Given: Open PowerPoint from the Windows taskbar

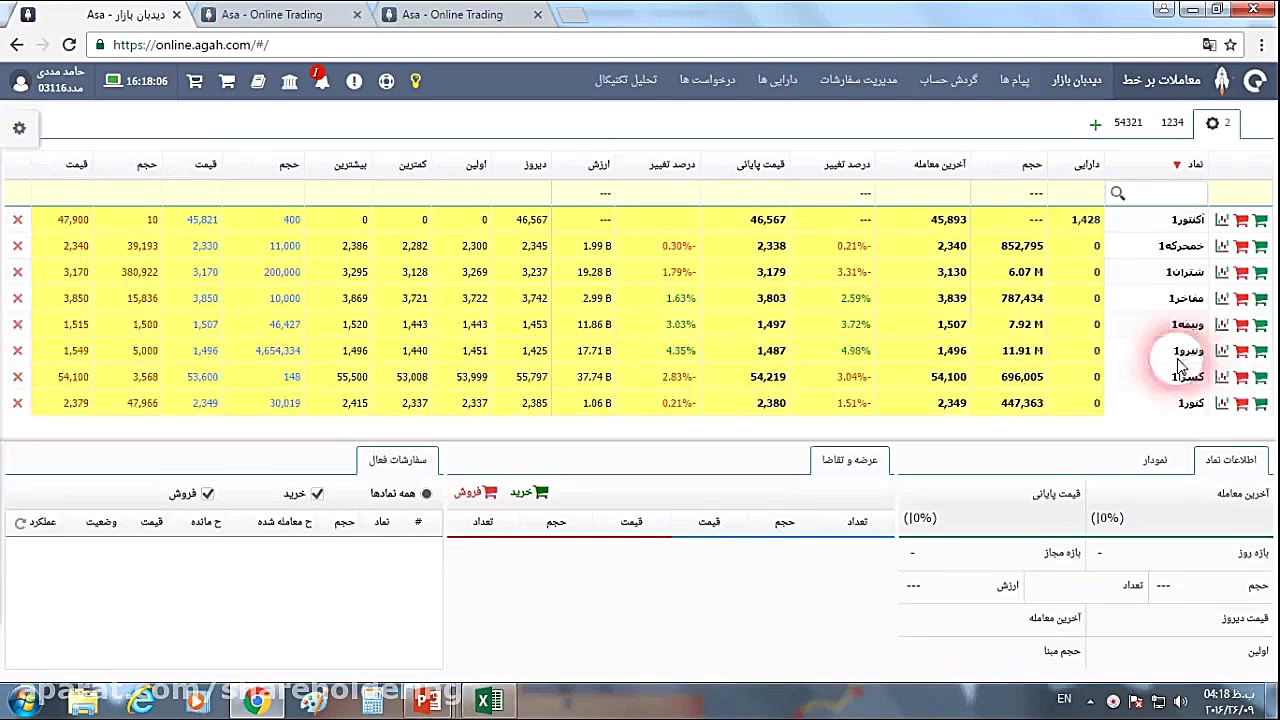Looking at the screenshot, I should (x=428, y=701).
